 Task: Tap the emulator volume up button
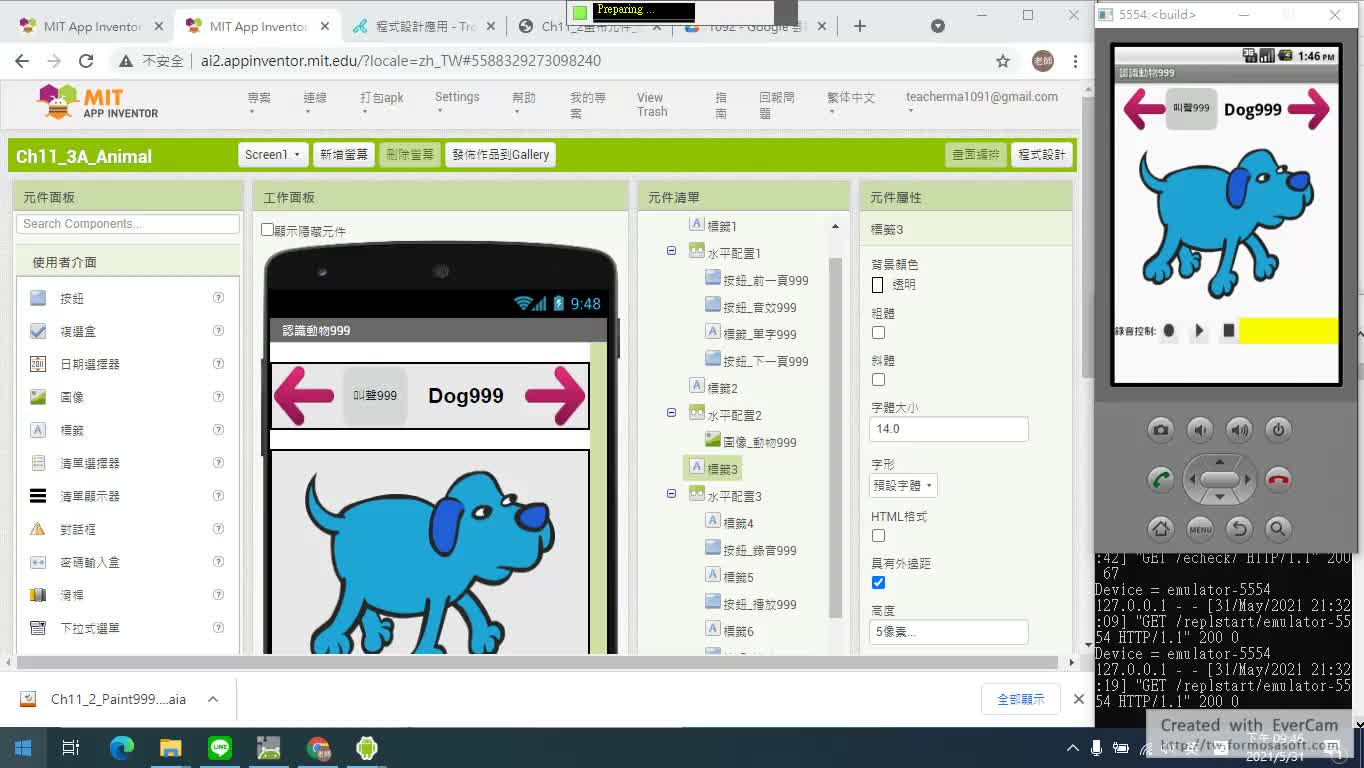(x=1239, y=430)
